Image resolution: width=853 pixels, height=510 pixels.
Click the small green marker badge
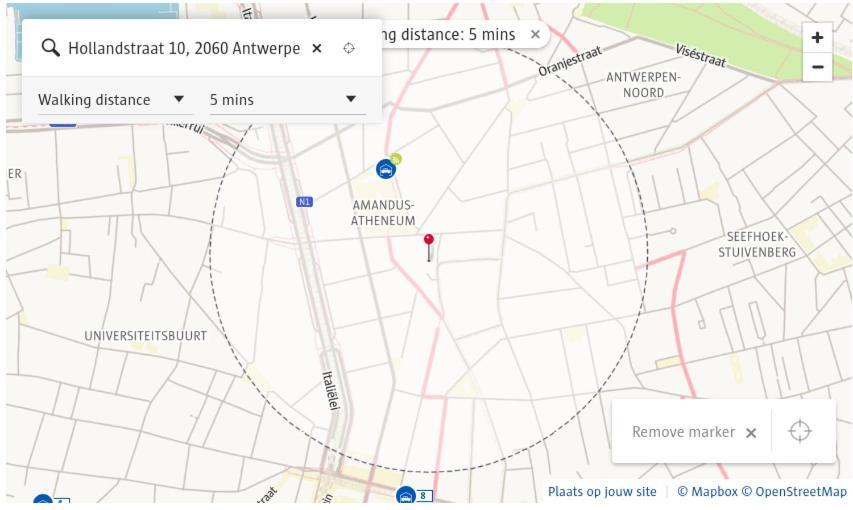coord(396,158)
